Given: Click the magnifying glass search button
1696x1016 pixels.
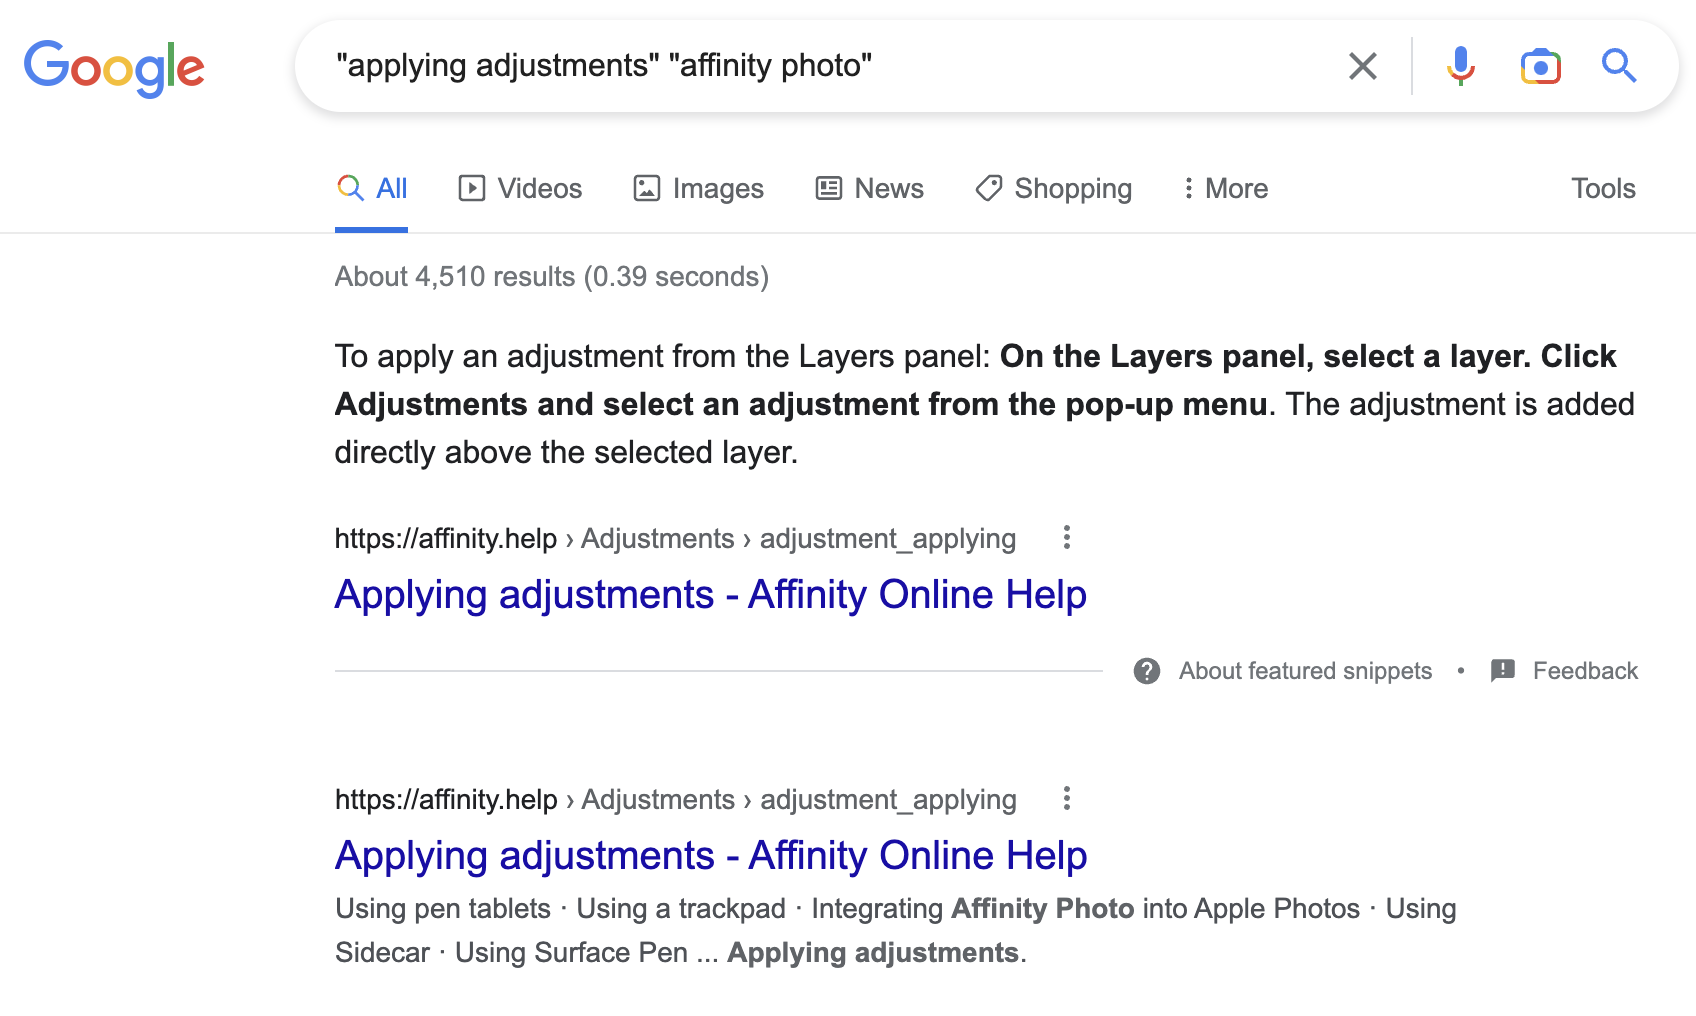Looking at the screenshot, I should click(x=1618, y=66).
